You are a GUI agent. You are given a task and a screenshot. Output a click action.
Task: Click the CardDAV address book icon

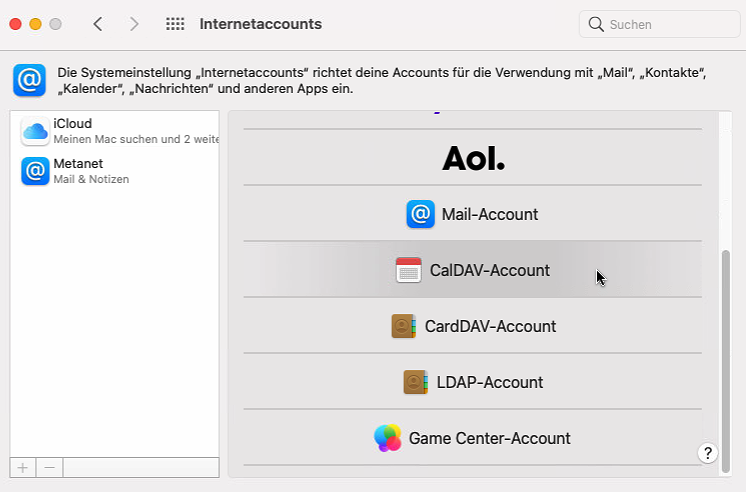click(403, 326)
